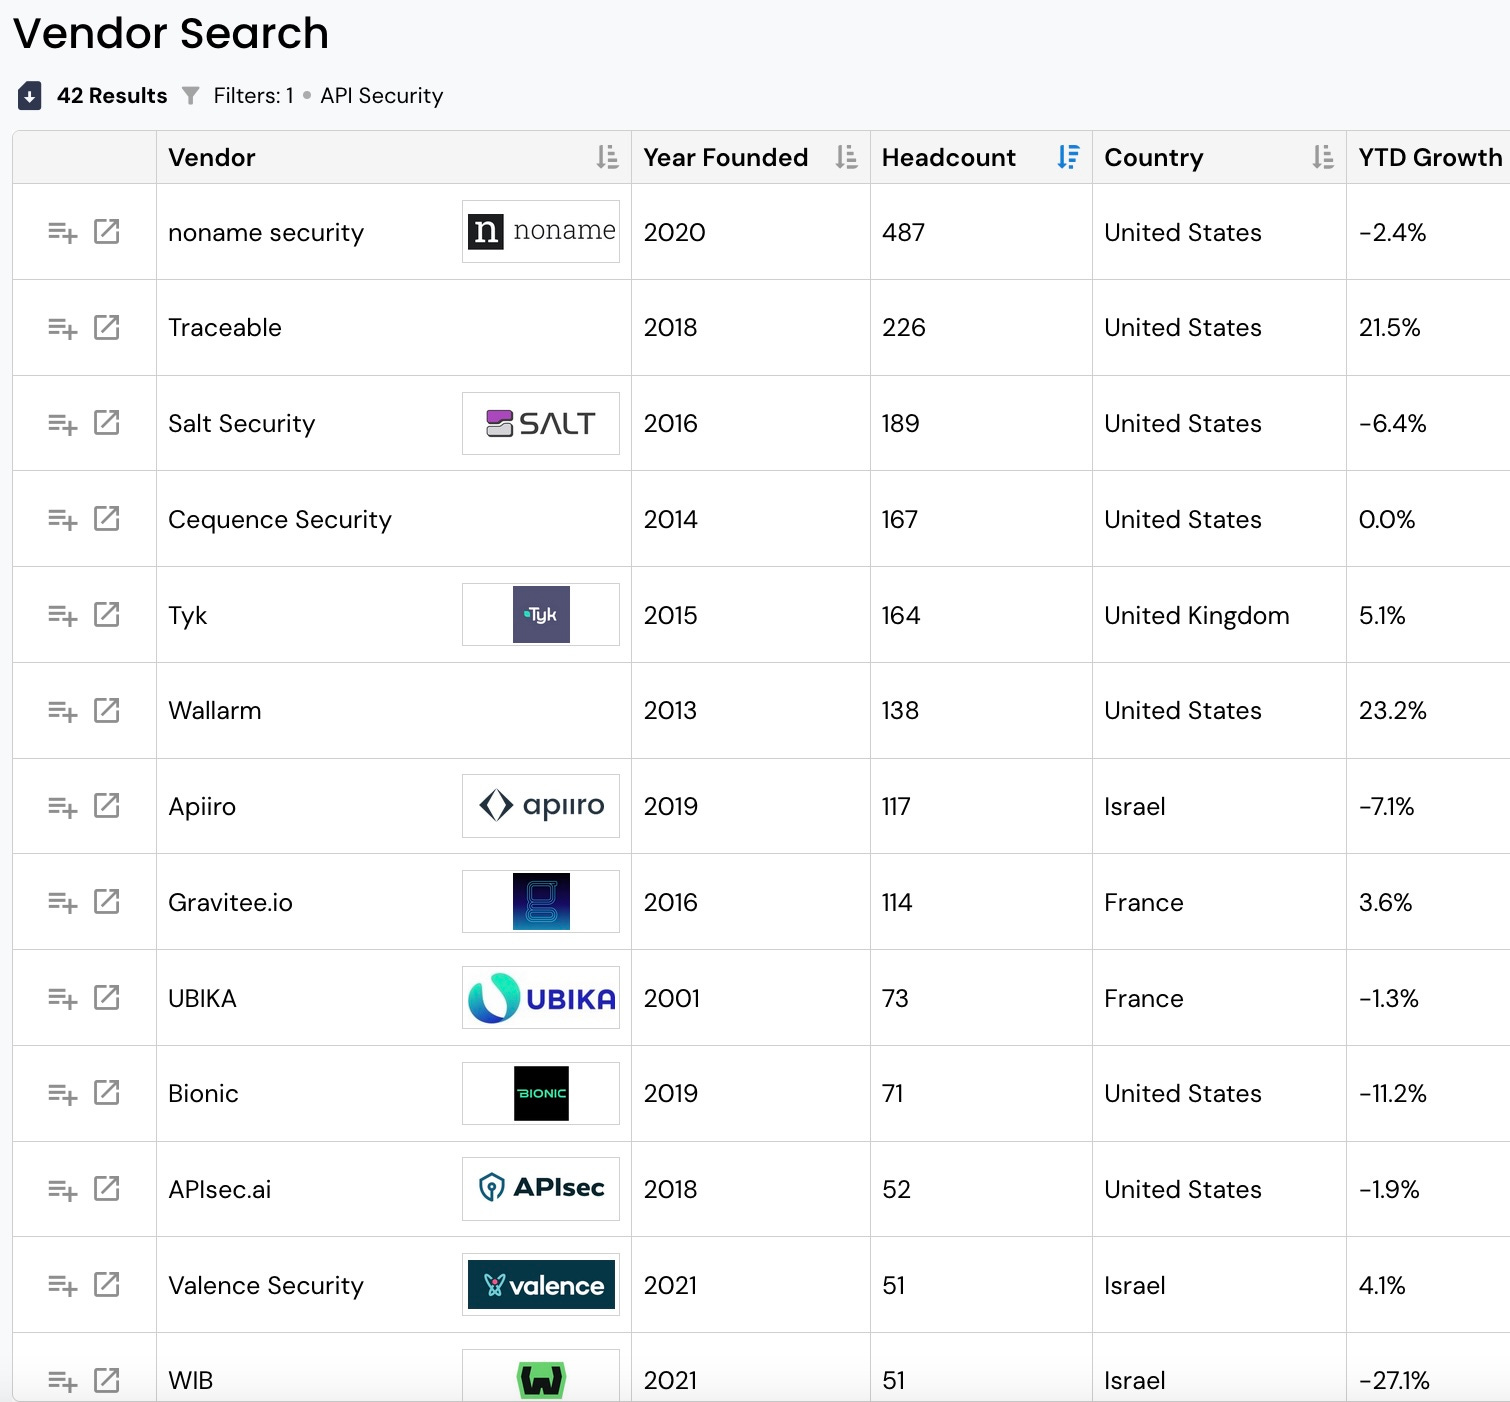Click the 42 Results count
Image resolution: width=1510 pixels, height=1402 pixels.
[112, 96]
